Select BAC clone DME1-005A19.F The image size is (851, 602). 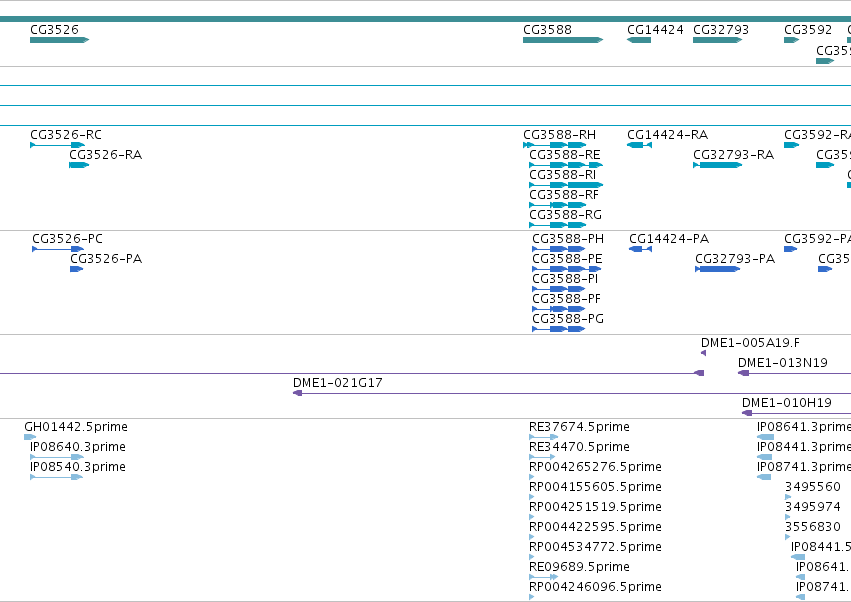(703, 353)
